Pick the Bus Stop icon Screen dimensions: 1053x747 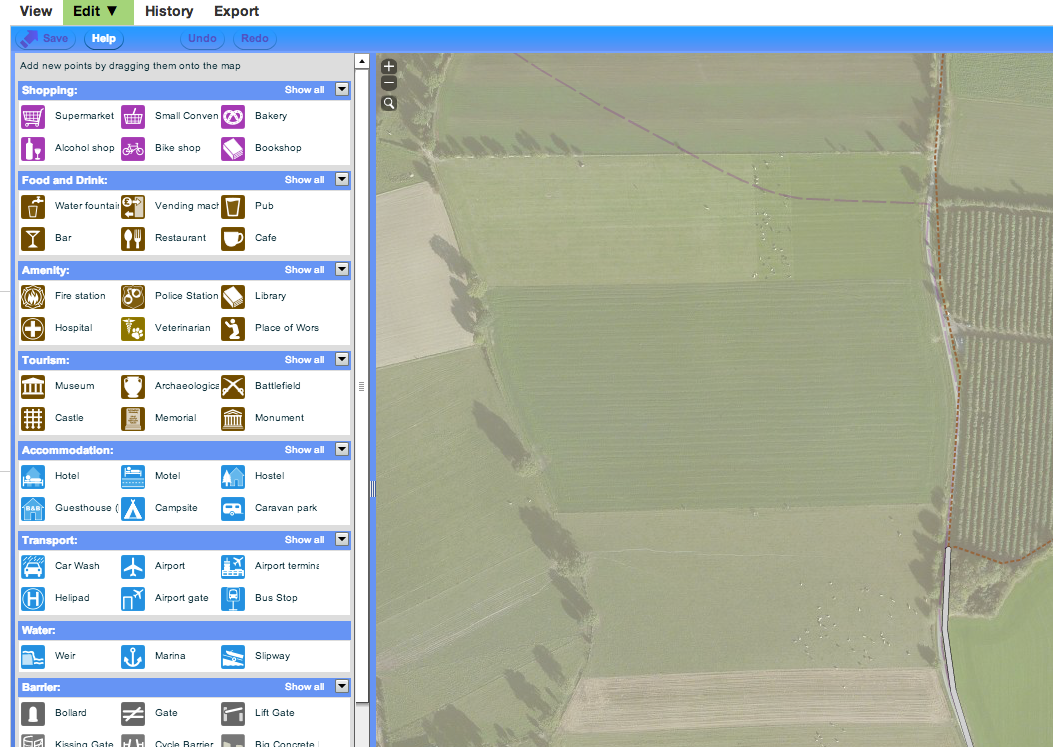tap(233, 599)
